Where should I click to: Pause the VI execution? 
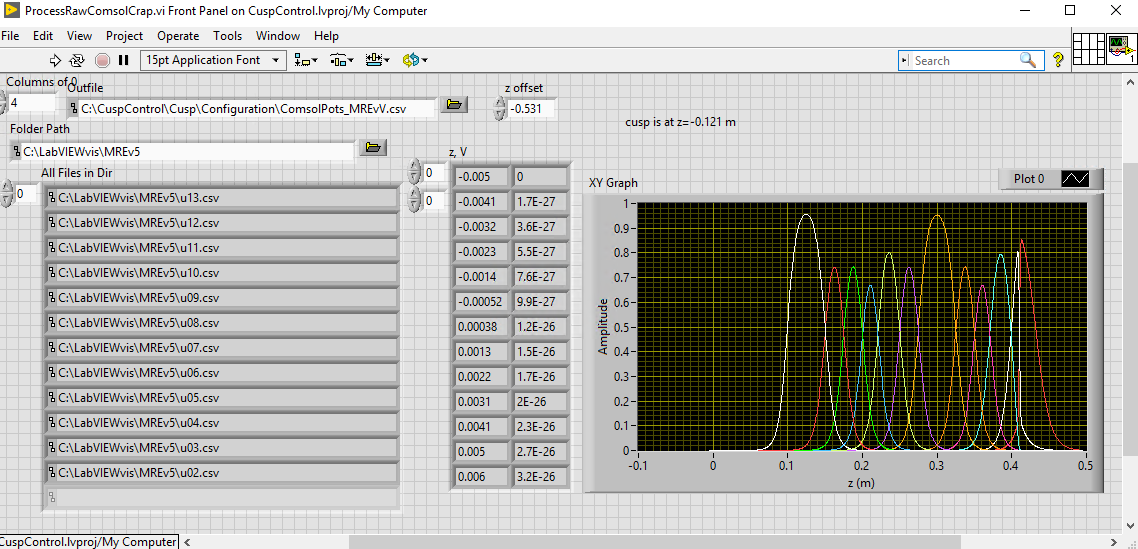pyautogui.click(x=124, y=60)
